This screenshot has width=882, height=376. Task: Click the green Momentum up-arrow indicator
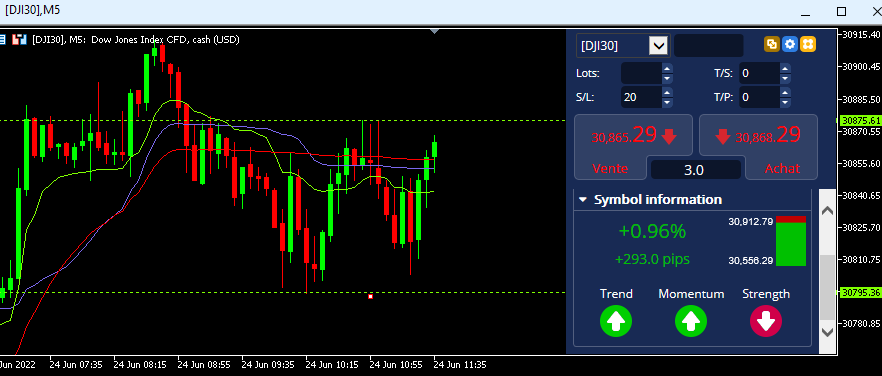691,321
